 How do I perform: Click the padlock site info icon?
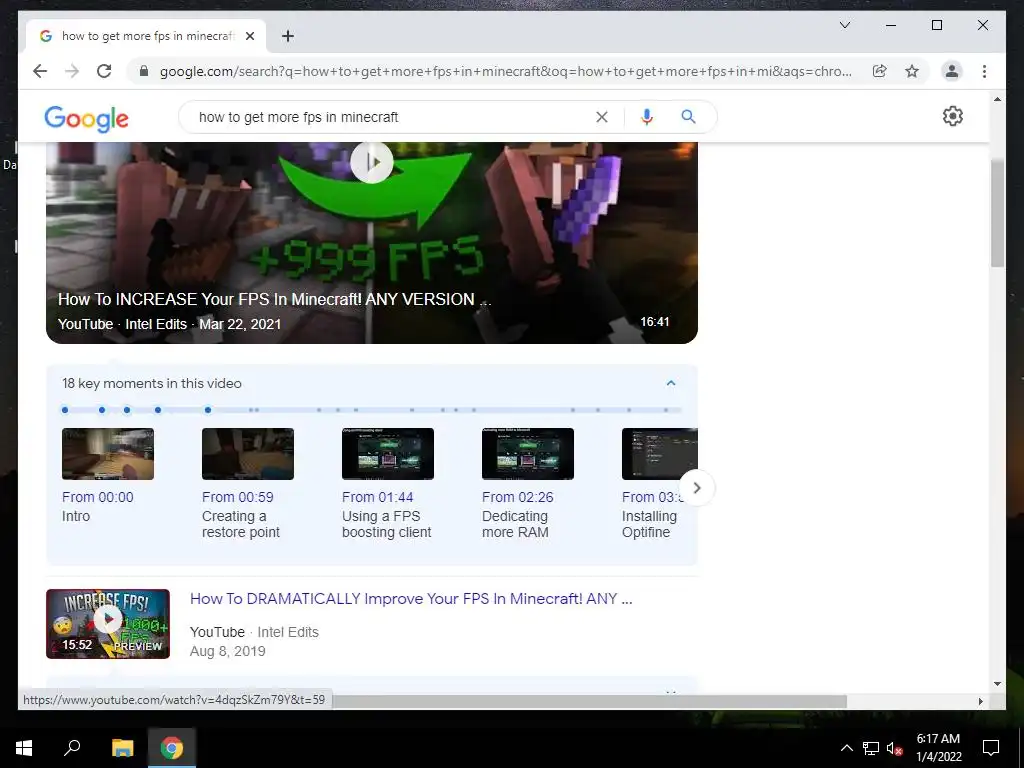coord(144,71)
